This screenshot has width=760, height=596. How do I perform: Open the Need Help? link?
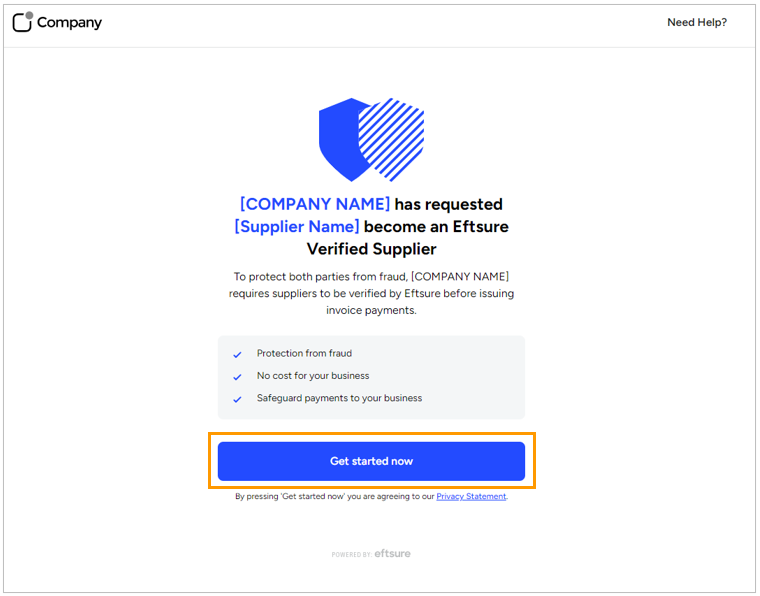tap(697, 22)
